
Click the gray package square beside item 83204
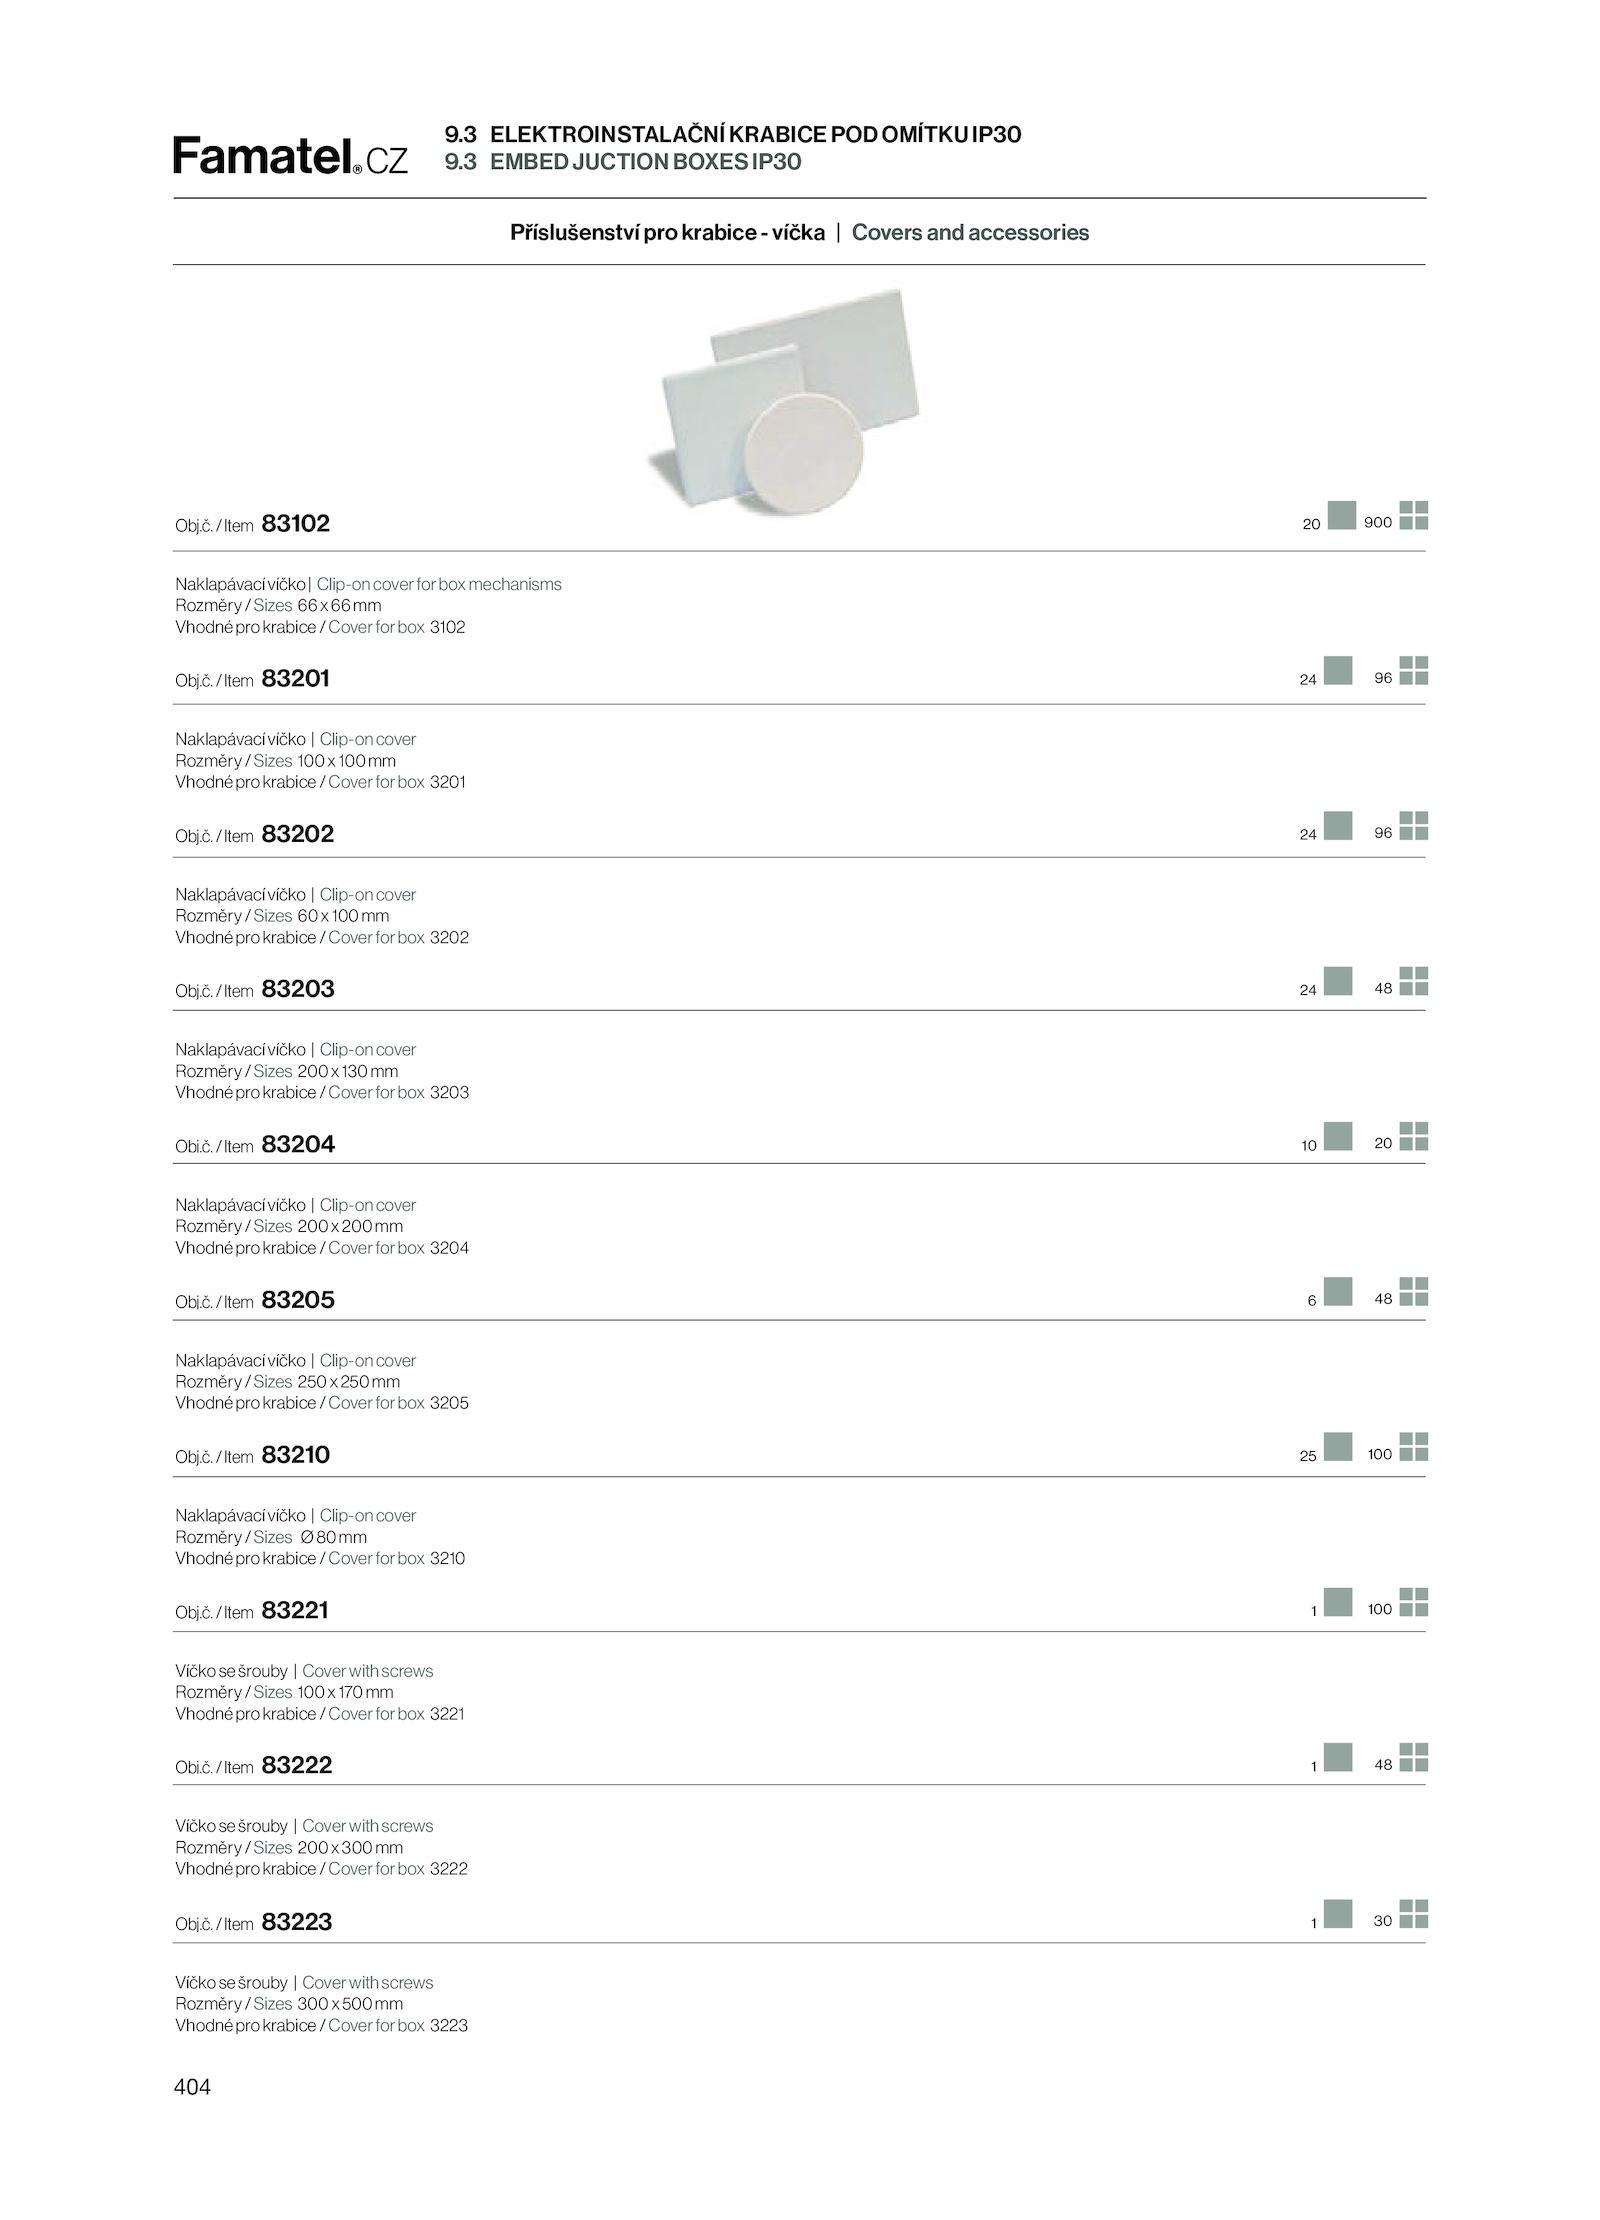pyautogui.click(x=1338, y=1136)
